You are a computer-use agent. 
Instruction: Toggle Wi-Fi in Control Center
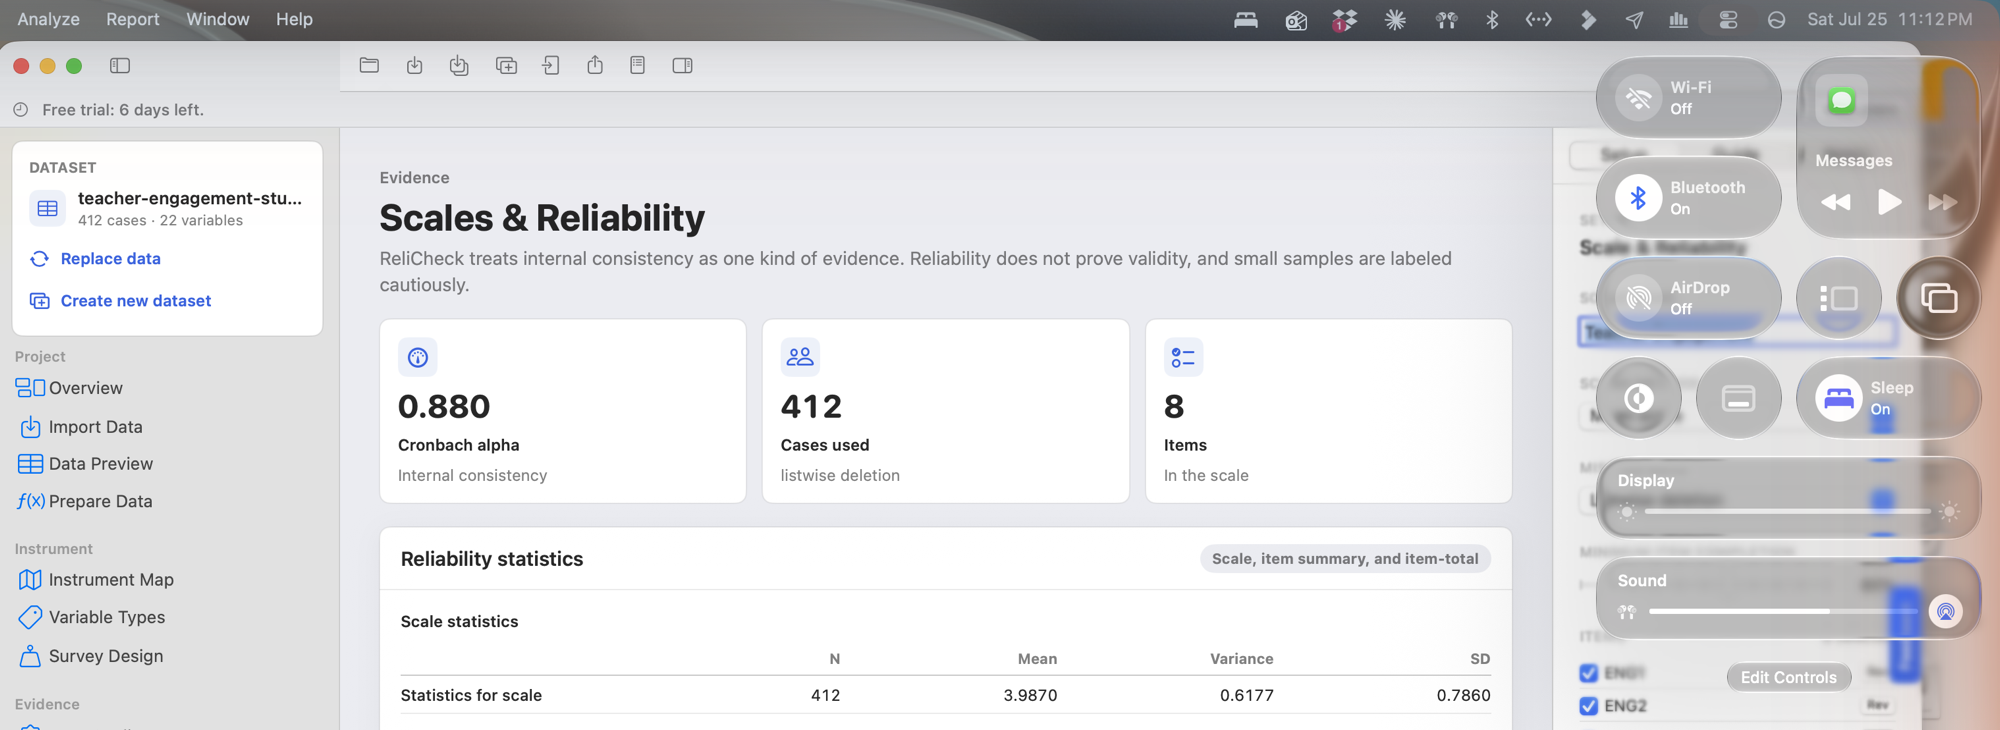pyautogui.click(x=1638, y=98)
